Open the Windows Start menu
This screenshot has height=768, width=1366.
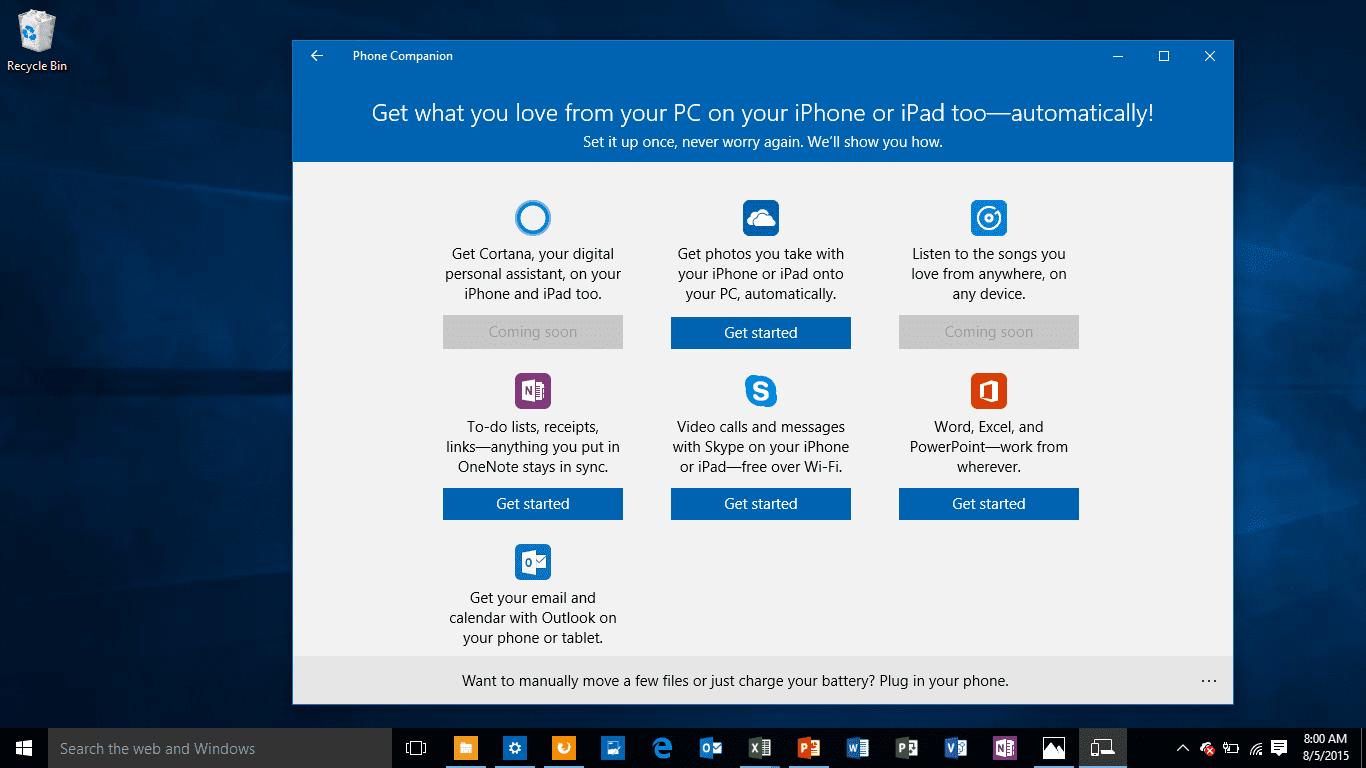coord(24,748)
